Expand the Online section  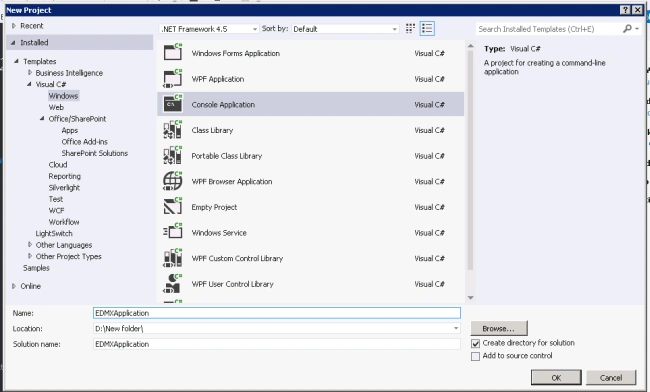click(x=14, y=286)
